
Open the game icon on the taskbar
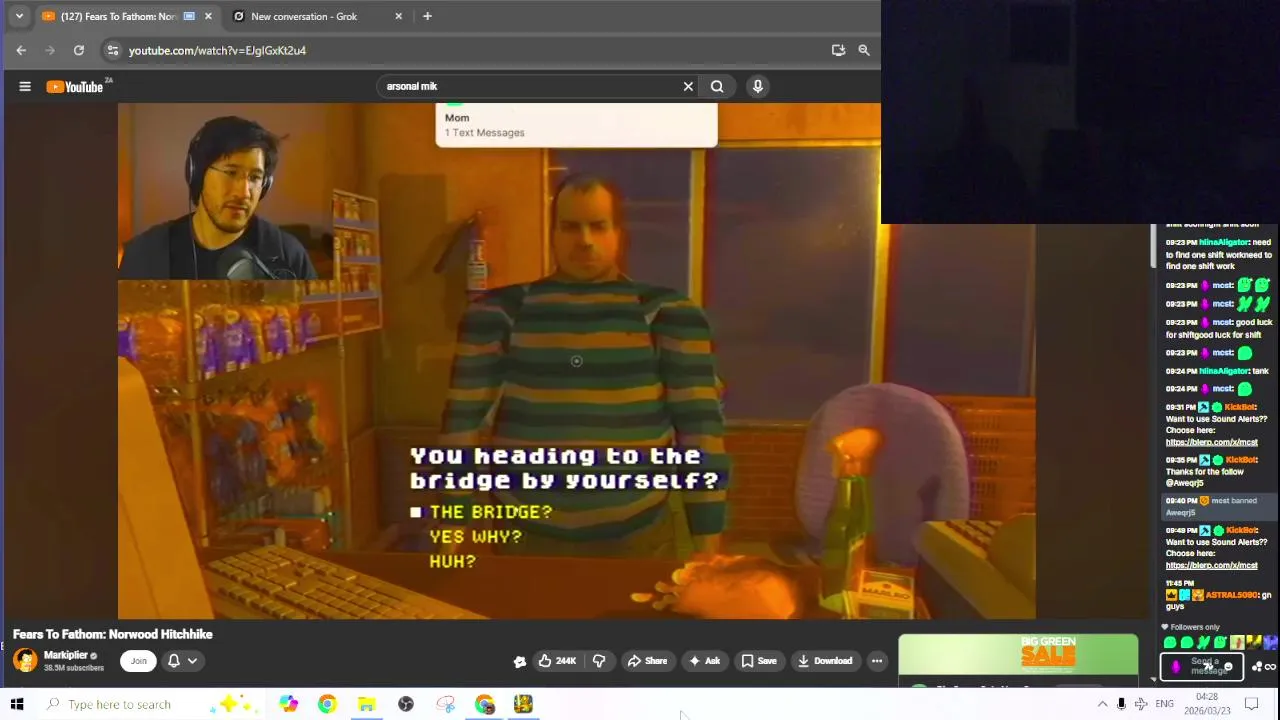pyautogui.click(x=523, y=704)
